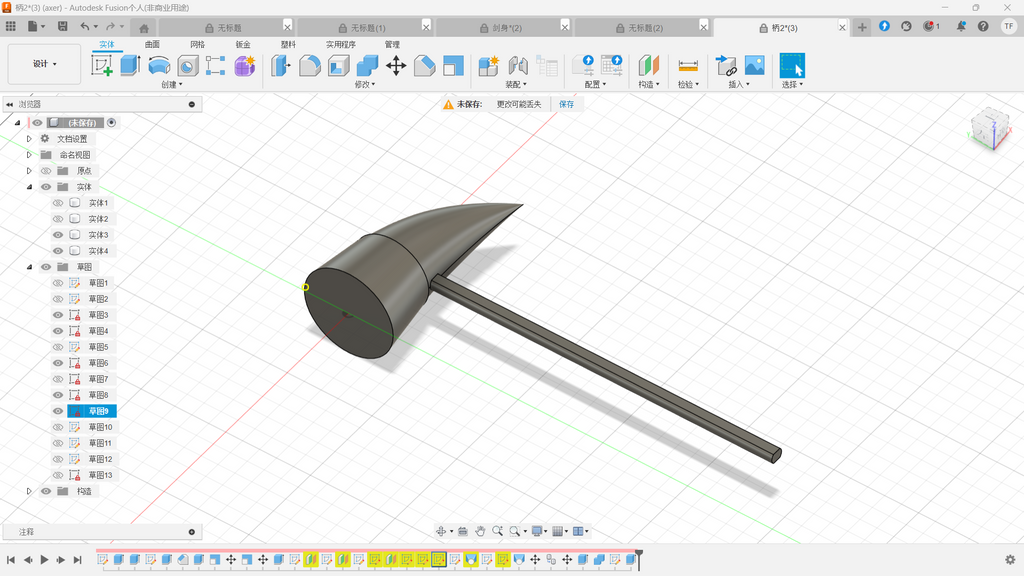
Task: Expand the 文档设置 tree node
Action: [29, 139]
